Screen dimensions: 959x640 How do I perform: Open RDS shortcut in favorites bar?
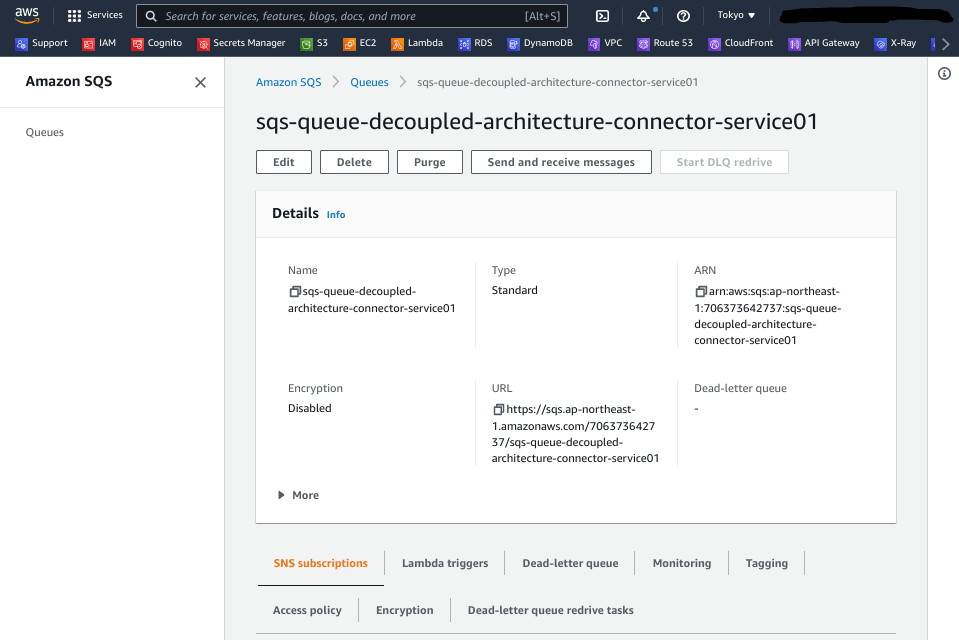[475, 43]
